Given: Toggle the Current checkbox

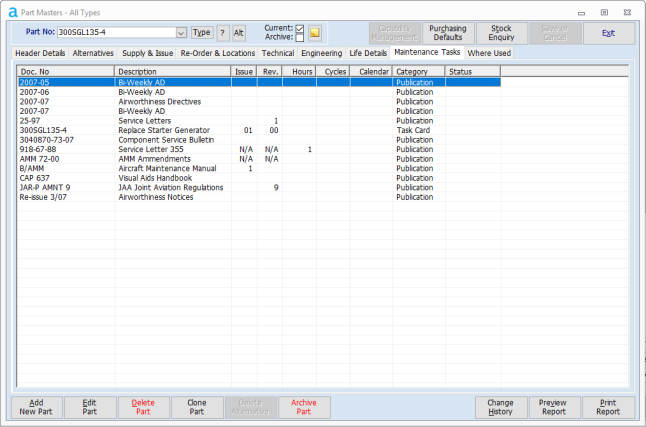Looking at the screenshot, I should coord(299,28).
